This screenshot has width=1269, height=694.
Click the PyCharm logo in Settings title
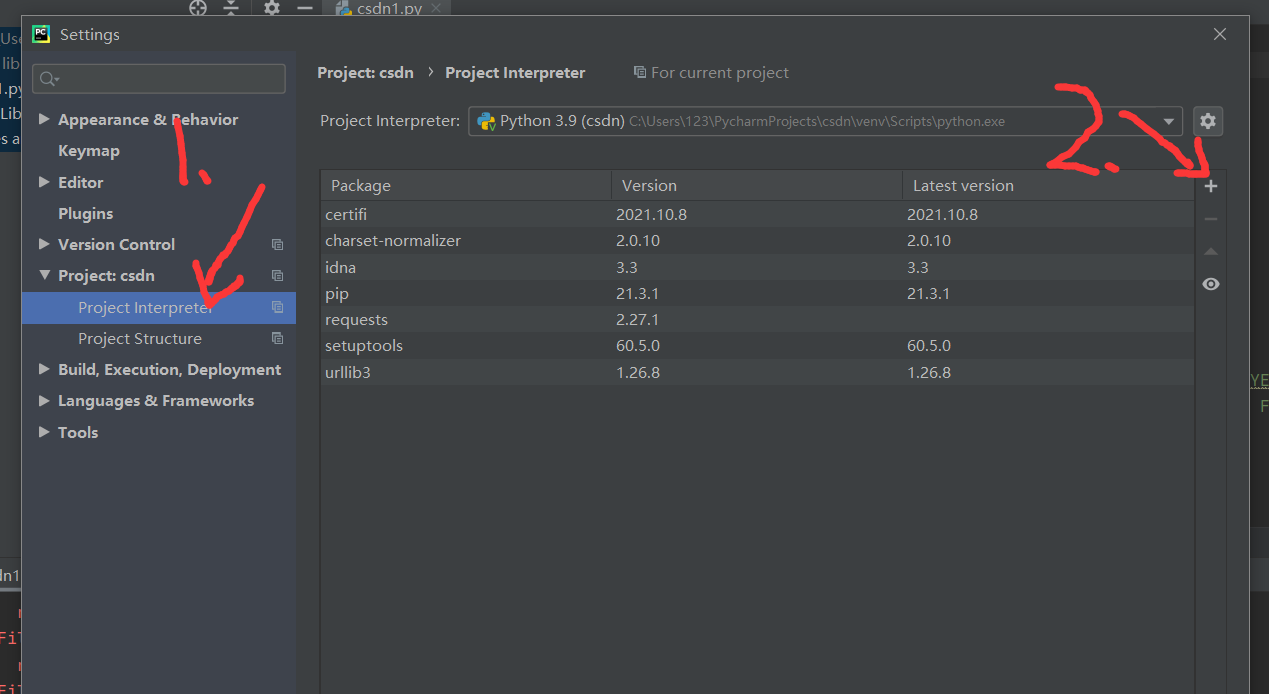(x=41, y=34)
